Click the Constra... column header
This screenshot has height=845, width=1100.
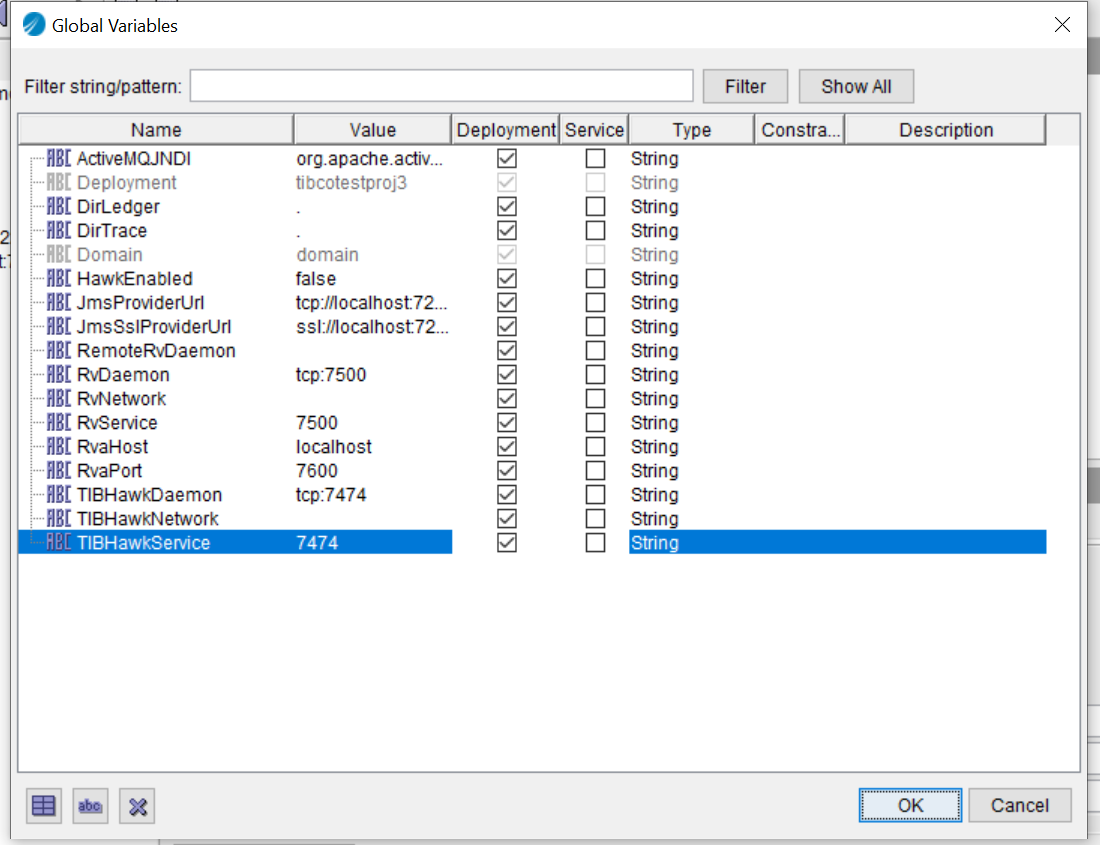click(800, 130)
